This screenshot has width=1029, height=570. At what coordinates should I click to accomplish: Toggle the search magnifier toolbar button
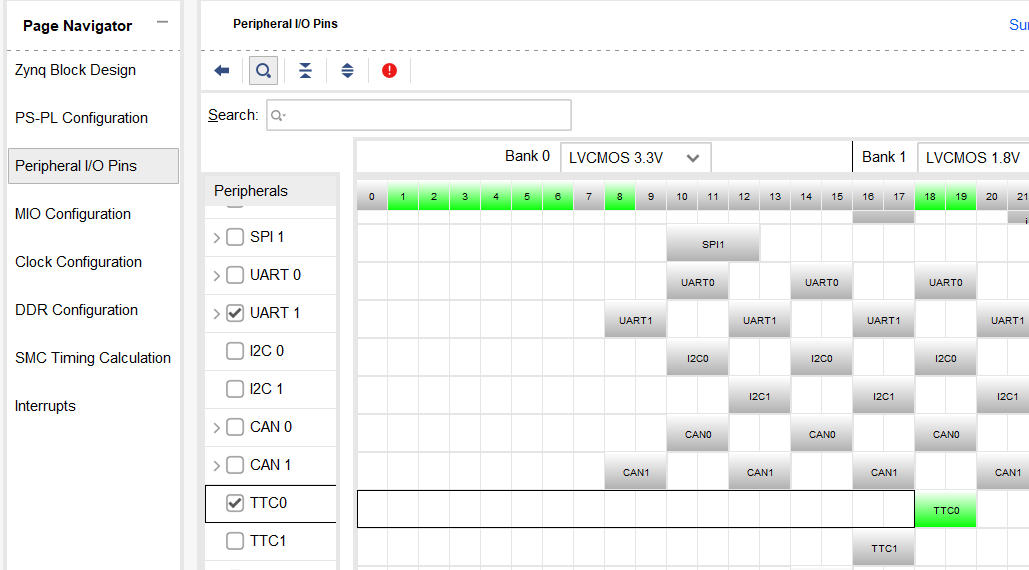point(263,70)
